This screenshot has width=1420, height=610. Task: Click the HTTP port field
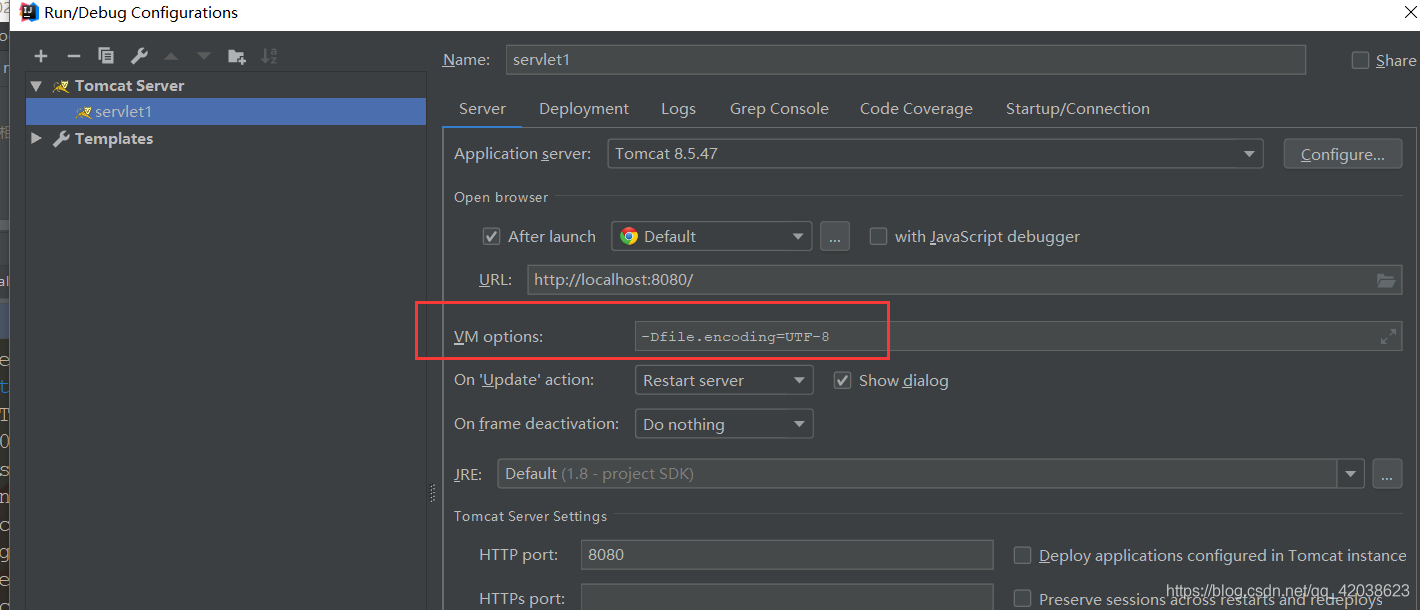[x=787, y=555]
